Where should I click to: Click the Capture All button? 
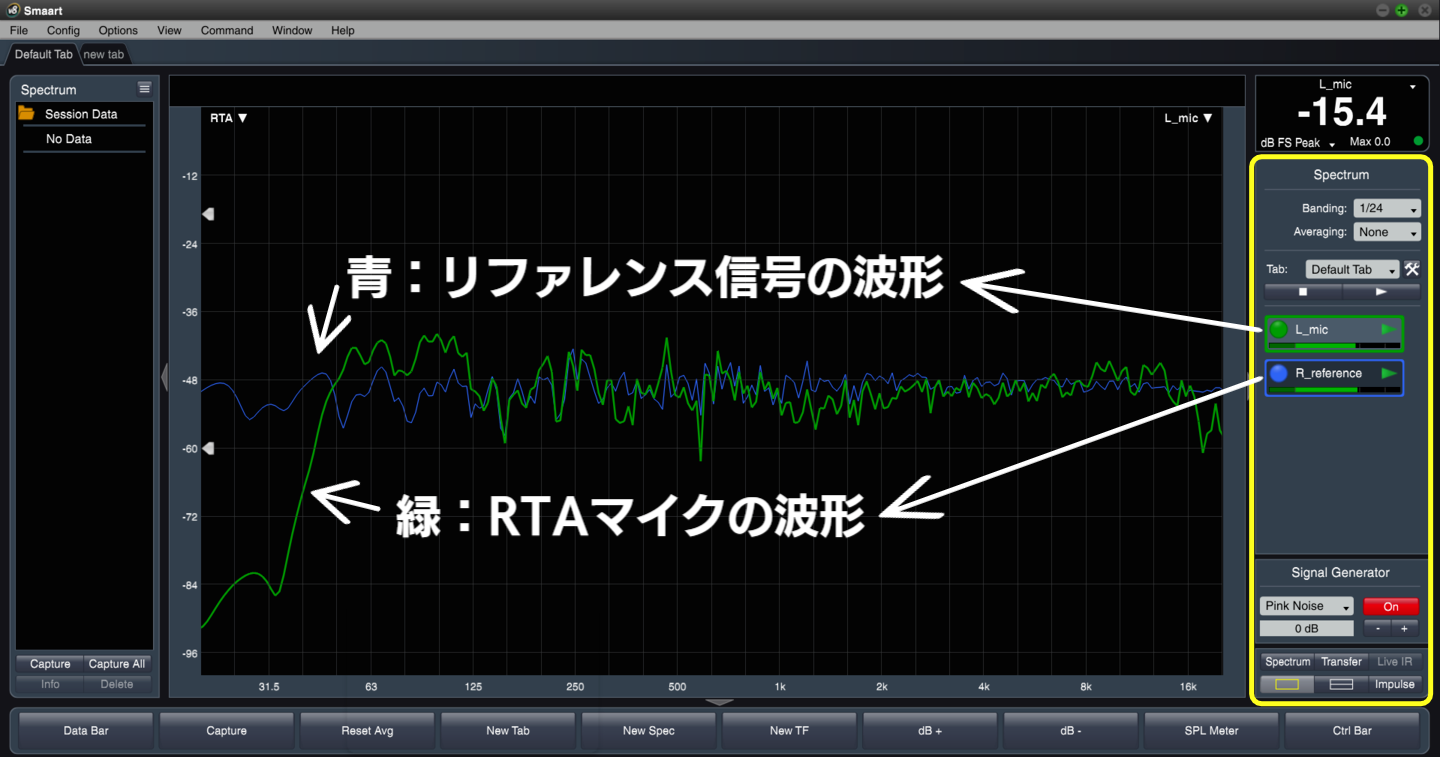point(117,664)
